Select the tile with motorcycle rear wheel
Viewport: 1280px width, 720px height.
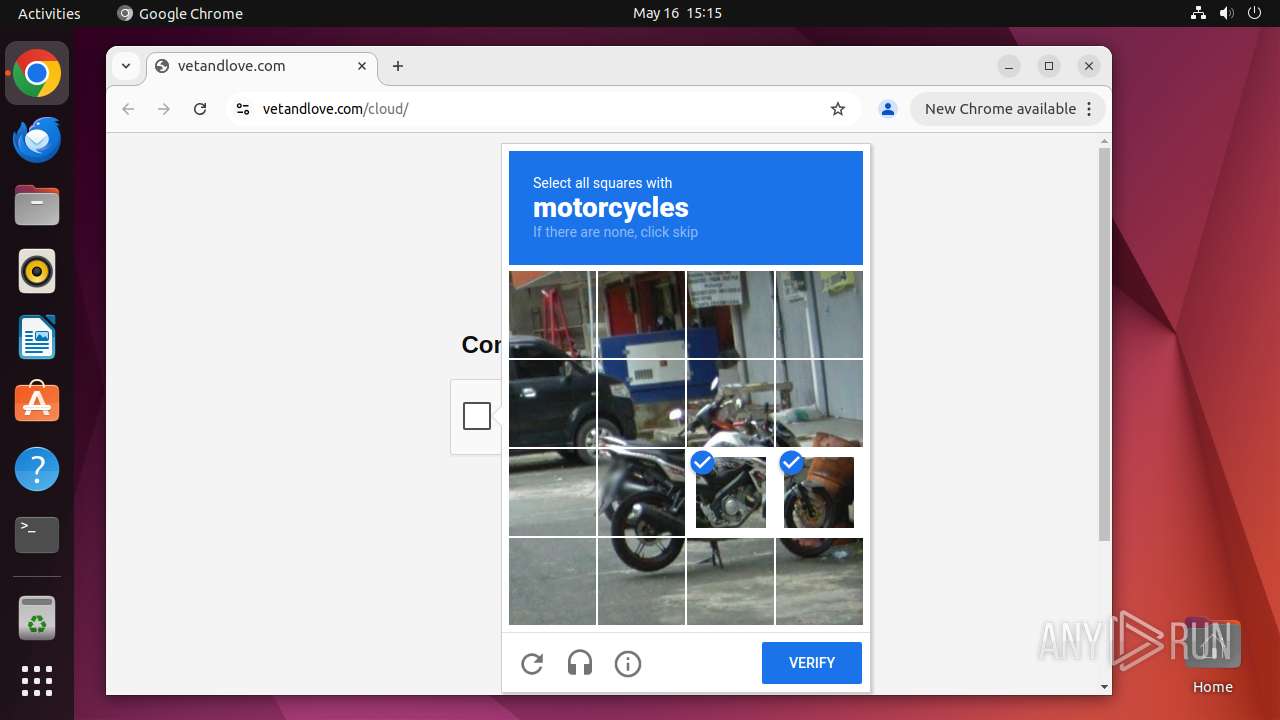[642, 492]
